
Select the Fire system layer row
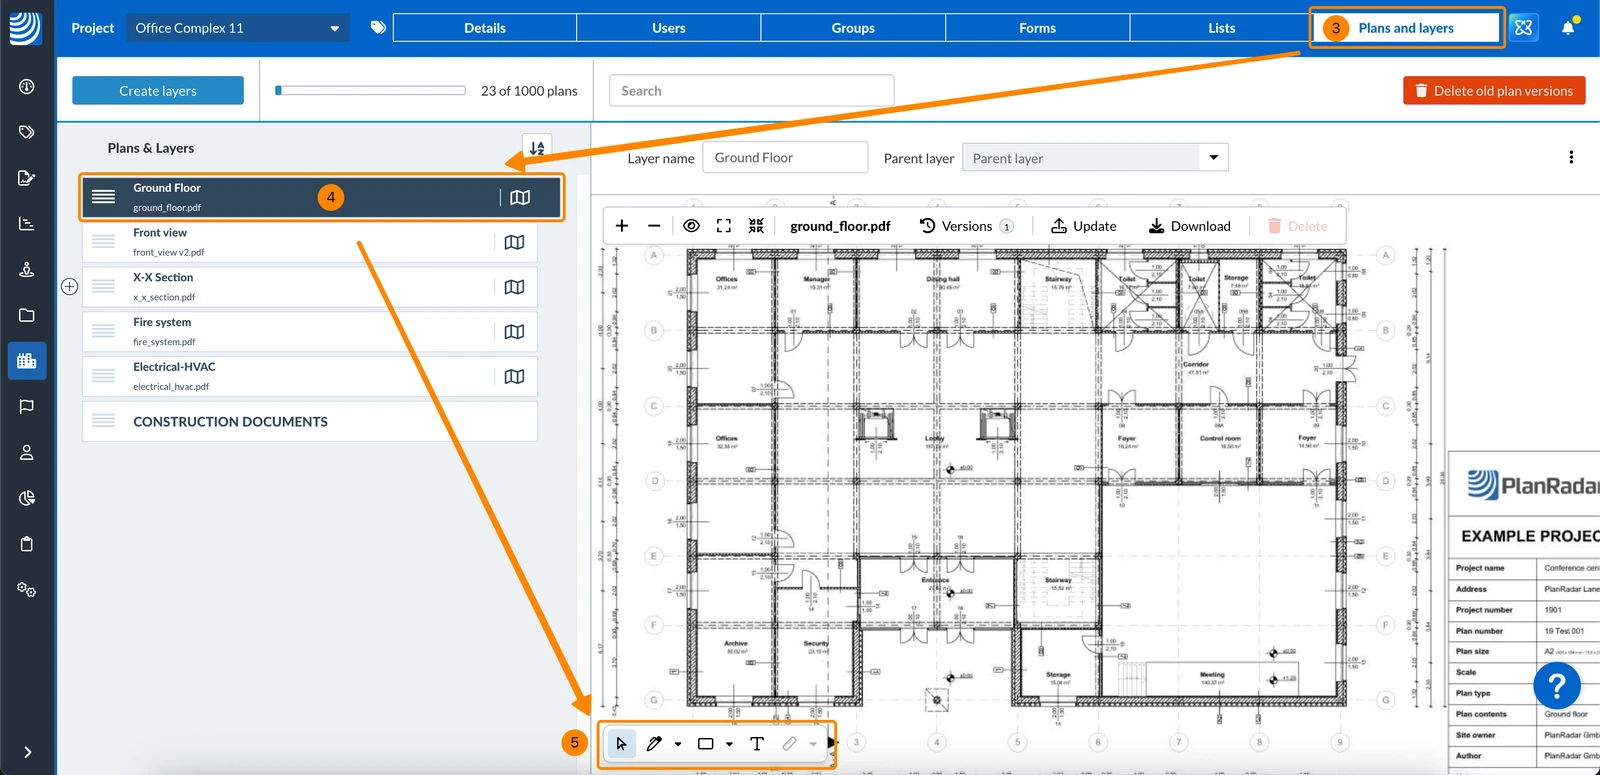[x=310, y=332]
